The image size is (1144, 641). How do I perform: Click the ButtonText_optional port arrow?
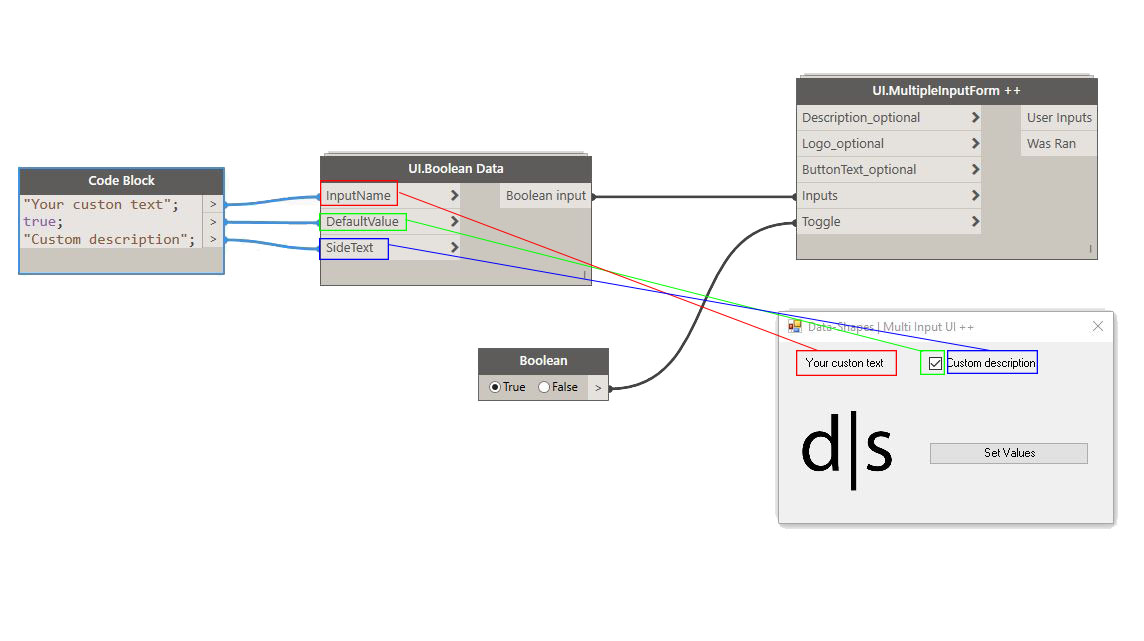[x=975, y=170]
